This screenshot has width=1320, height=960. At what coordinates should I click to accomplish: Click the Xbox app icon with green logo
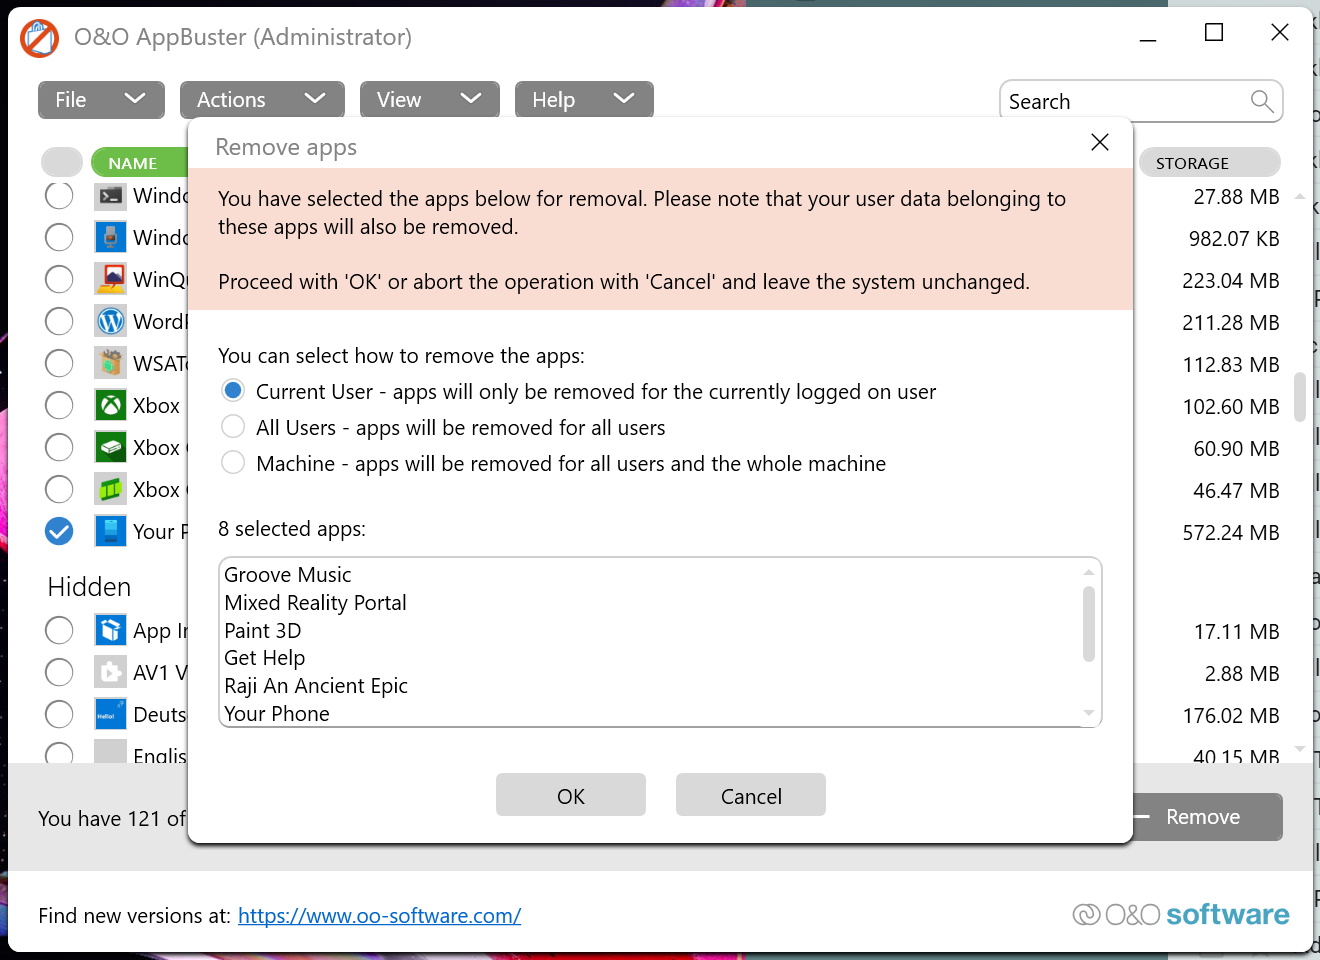tap(111, 405)
